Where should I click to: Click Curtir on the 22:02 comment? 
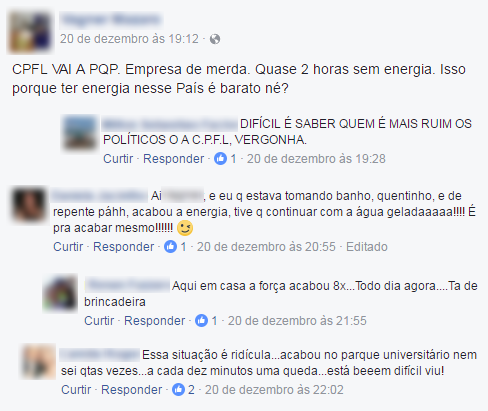(76, 390)
